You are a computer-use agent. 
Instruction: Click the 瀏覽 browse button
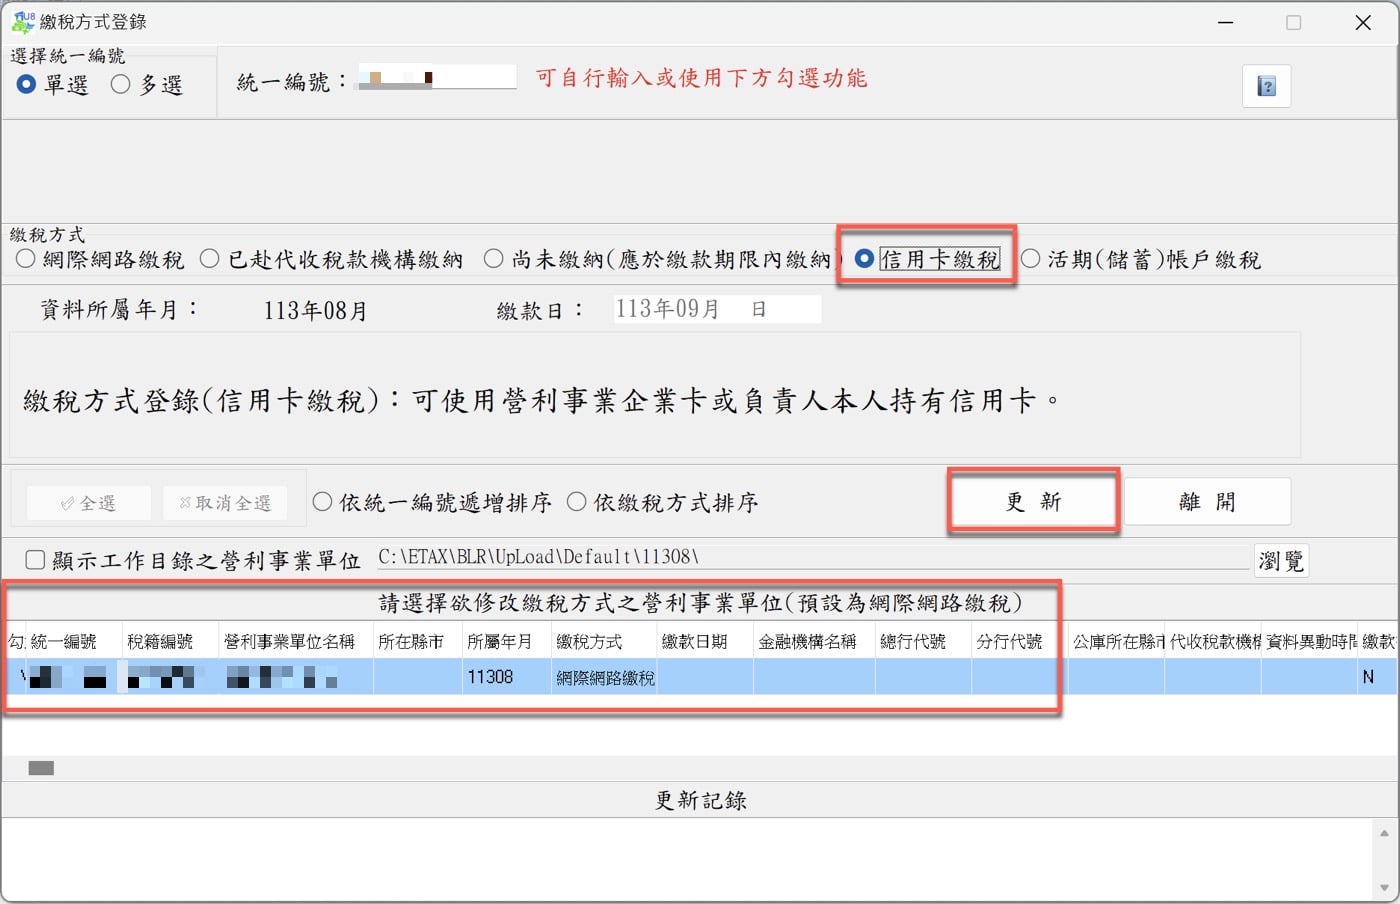[1281, 560]
